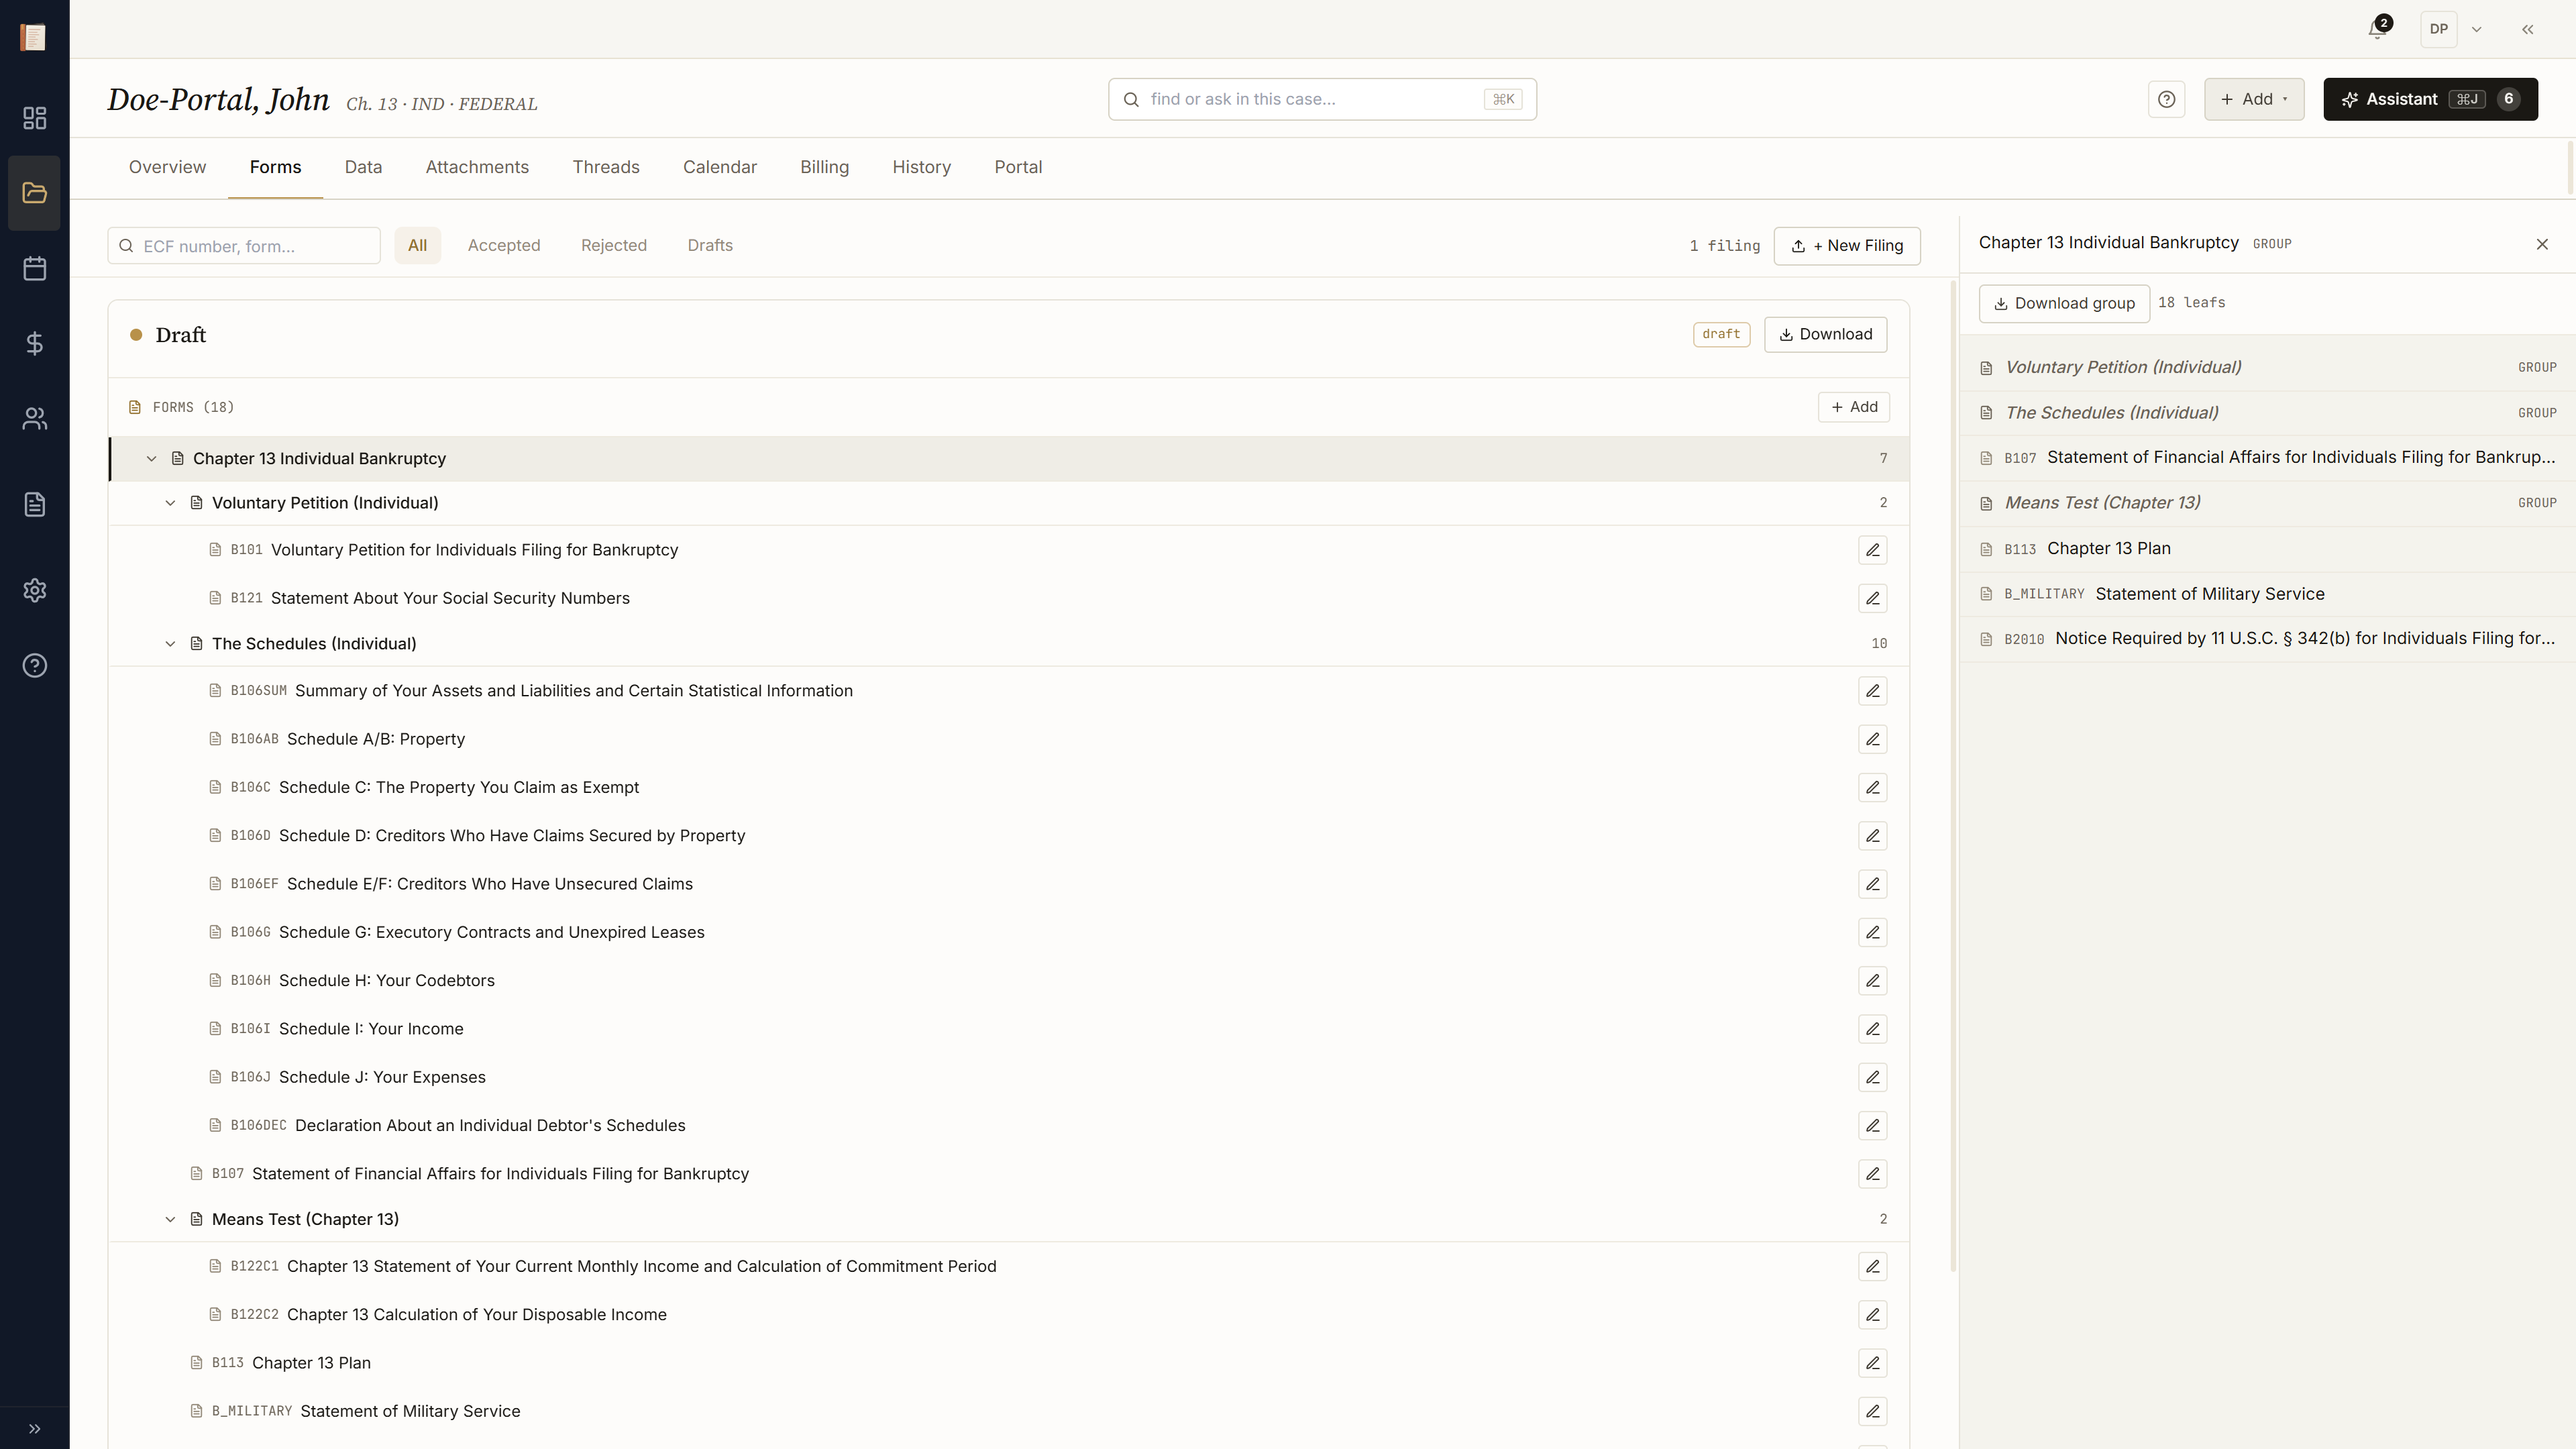Open the Assistant panel

pos(2430,99)
